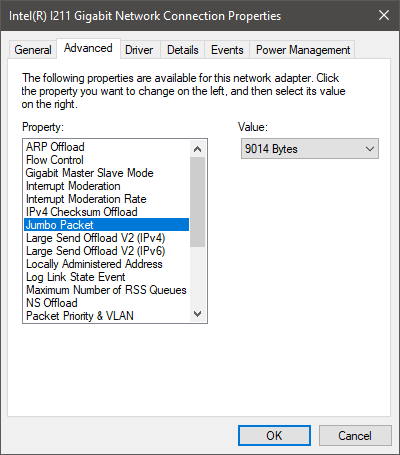Screen dimensions: 400x455
Task: Open the Driver tab
Action: pos(139,50)
